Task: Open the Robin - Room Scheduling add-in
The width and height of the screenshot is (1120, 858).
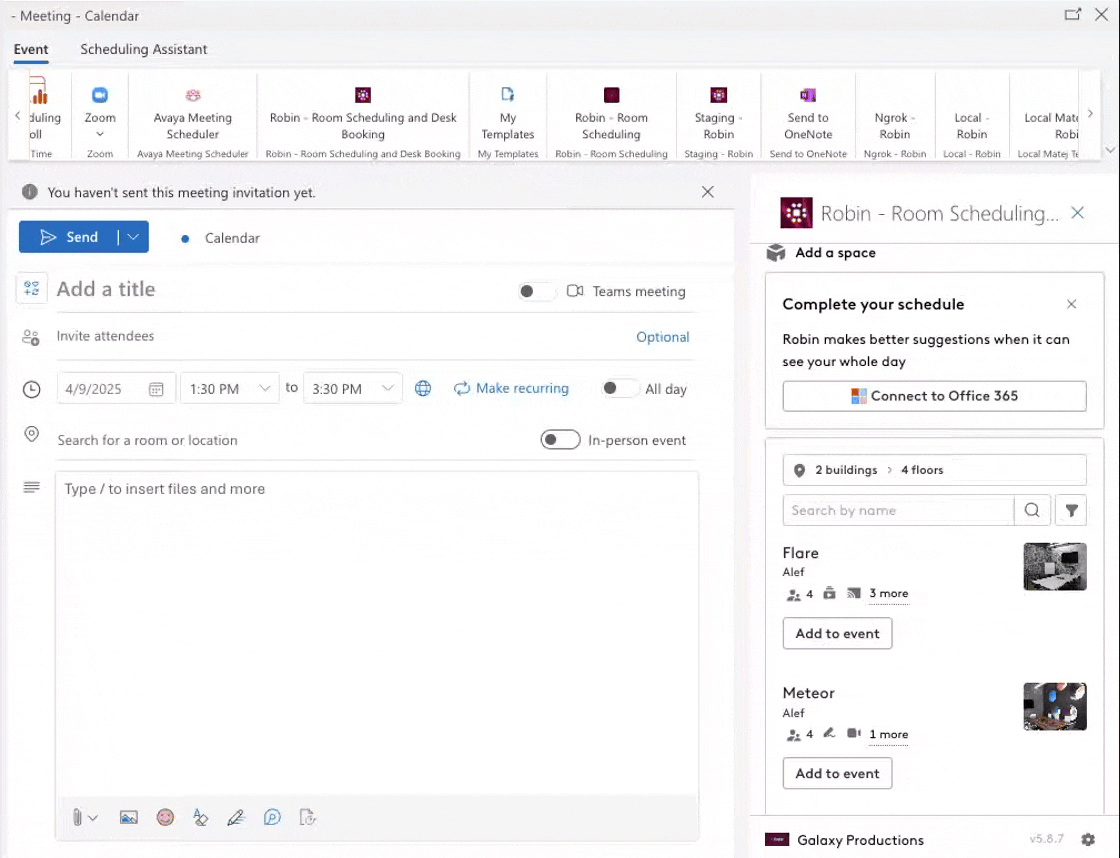Action: point(611,95)
